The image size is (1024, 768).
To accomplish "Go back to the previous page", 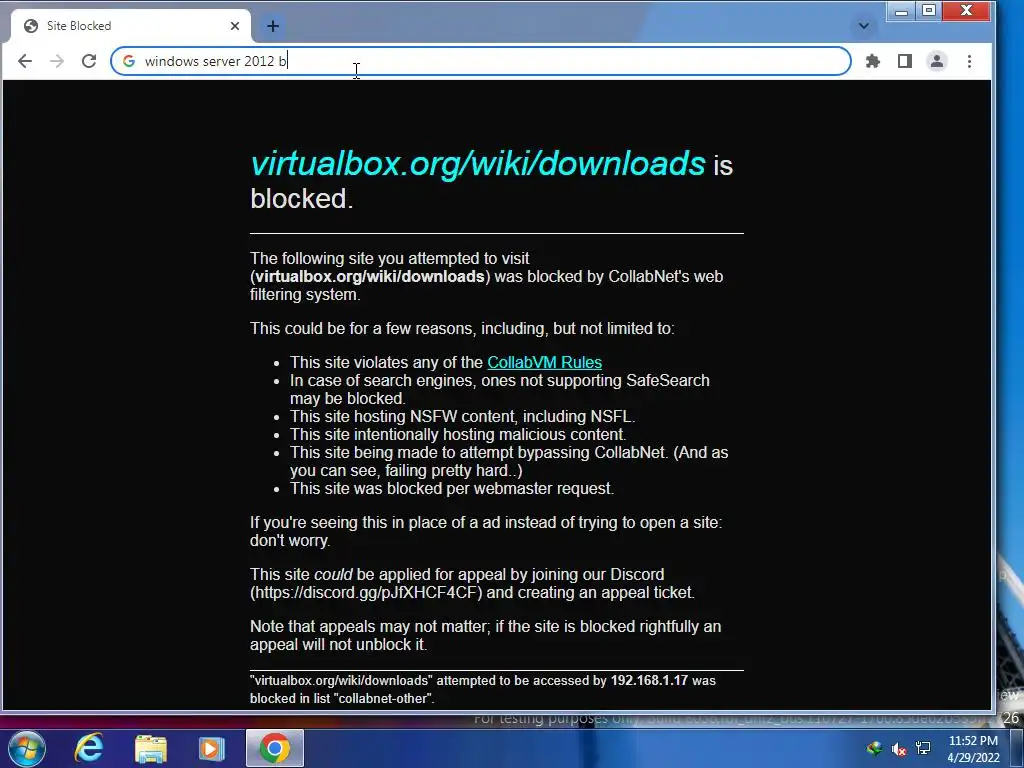I will pos(25,61).
